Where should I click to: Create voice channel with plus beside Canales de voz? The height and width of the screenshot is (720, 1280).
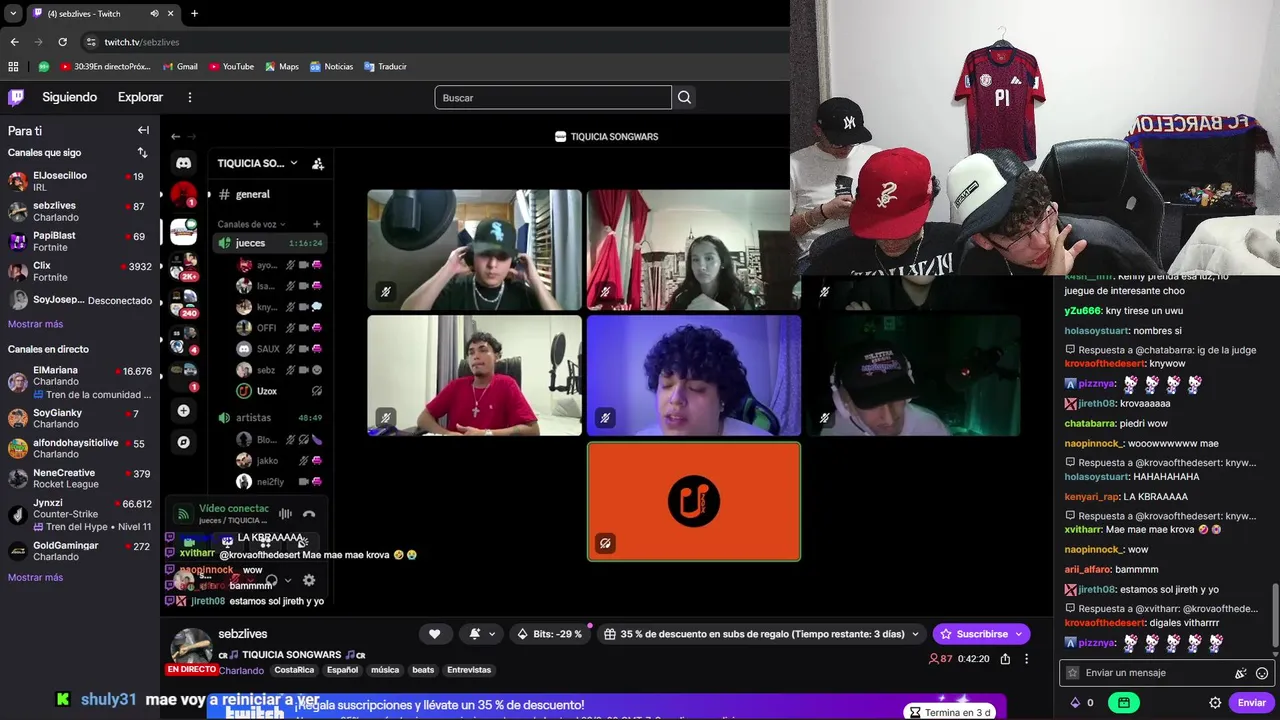pyautogui.click(x=317, y=224)
